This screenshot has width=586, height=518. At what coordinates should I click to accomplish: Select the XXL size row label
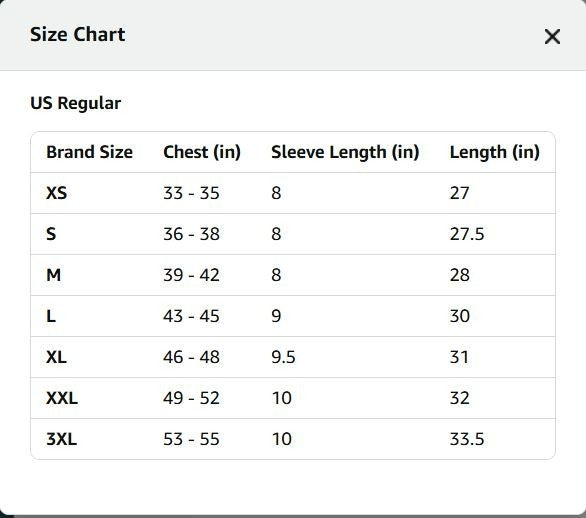point(62,398)
